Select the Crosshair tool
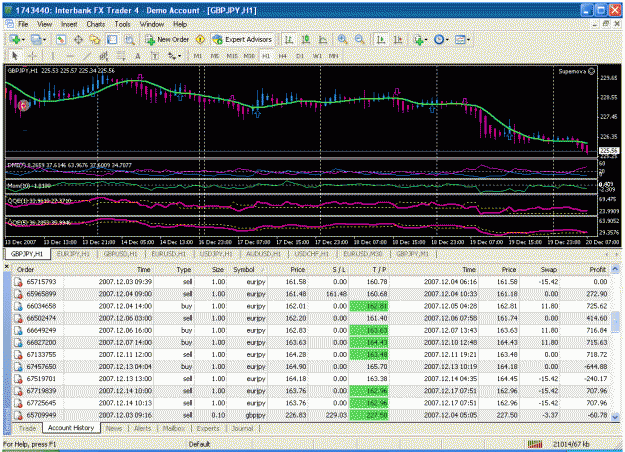Viewport: 625px width, 452px height. click(33, 56)
